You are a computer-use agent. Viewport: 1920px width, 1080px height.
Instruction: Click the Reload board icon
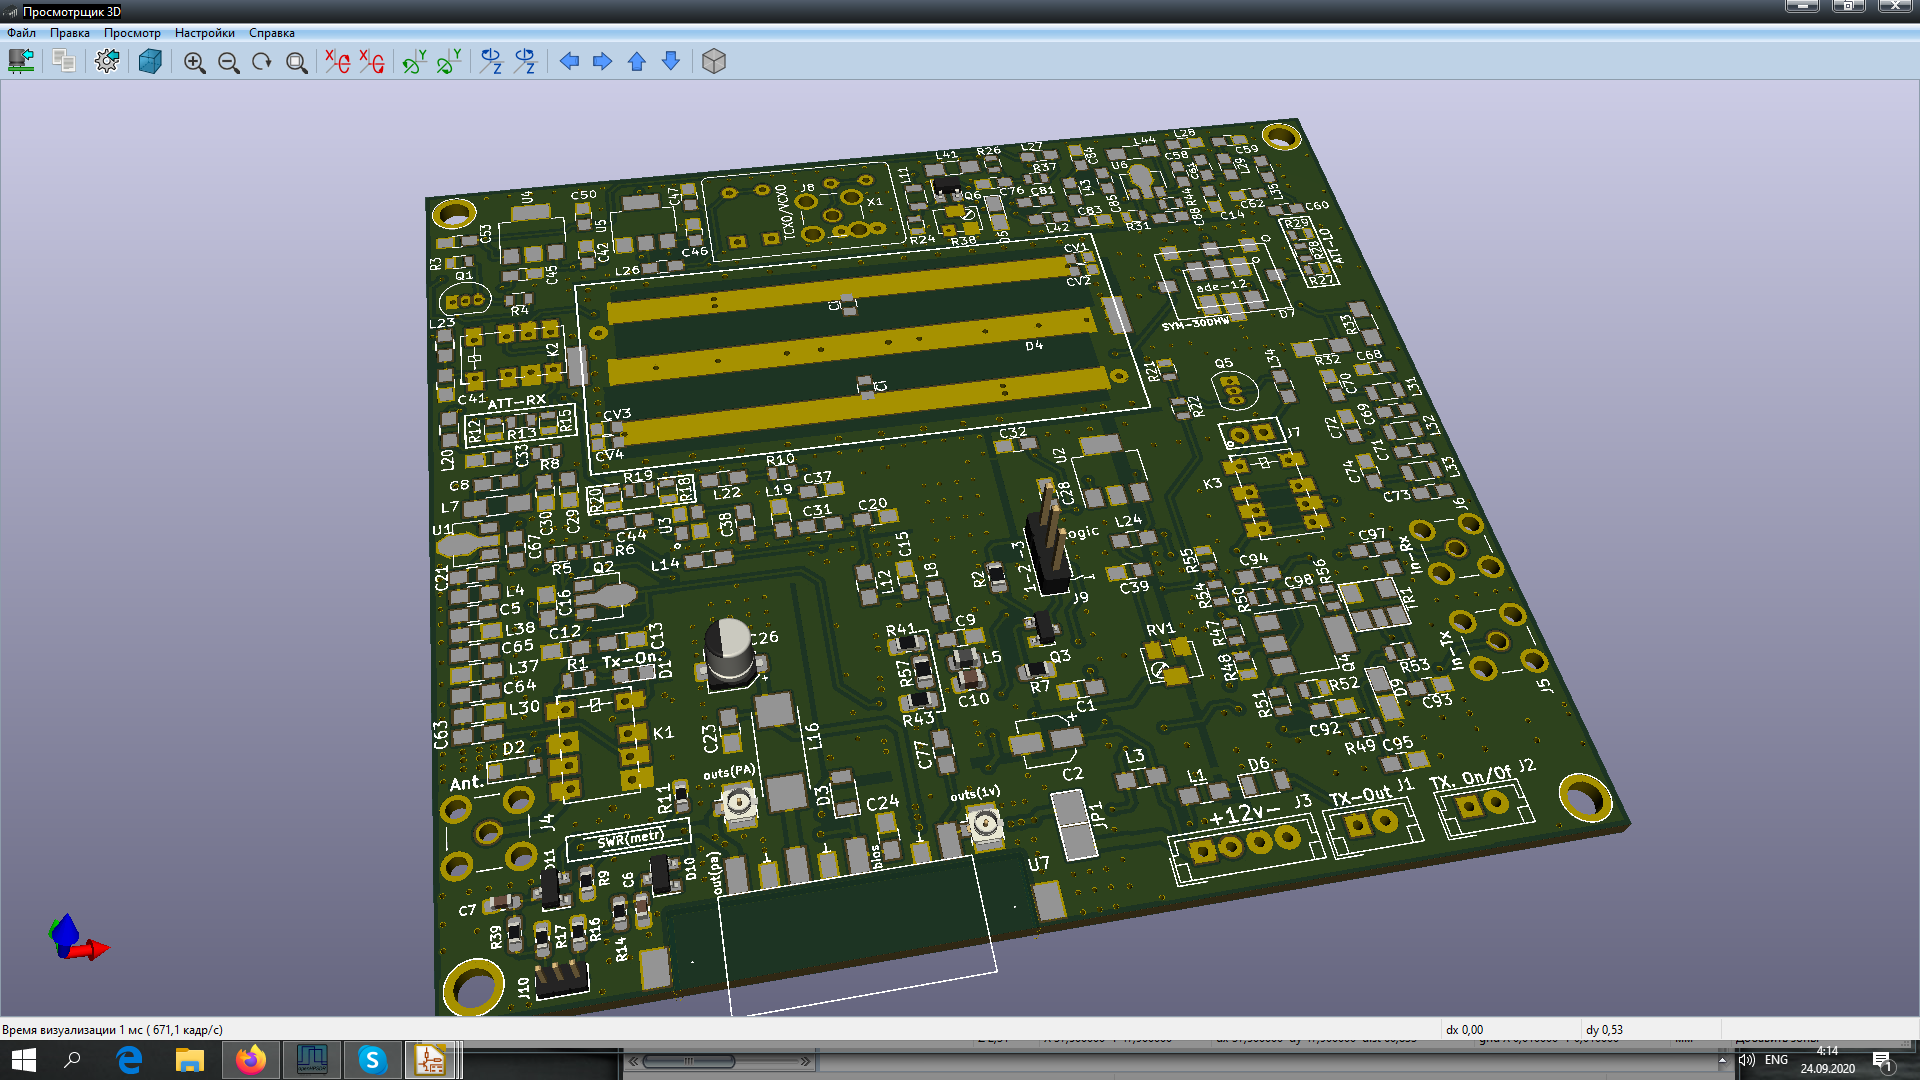click(x=21, y=61)
